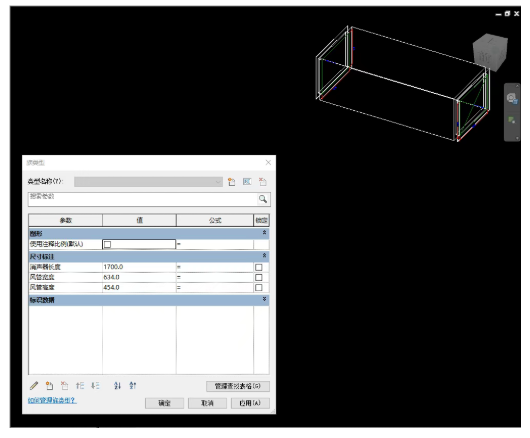
Task: Click sort parameters ascending icon
Action: click(x=117, y=386)
